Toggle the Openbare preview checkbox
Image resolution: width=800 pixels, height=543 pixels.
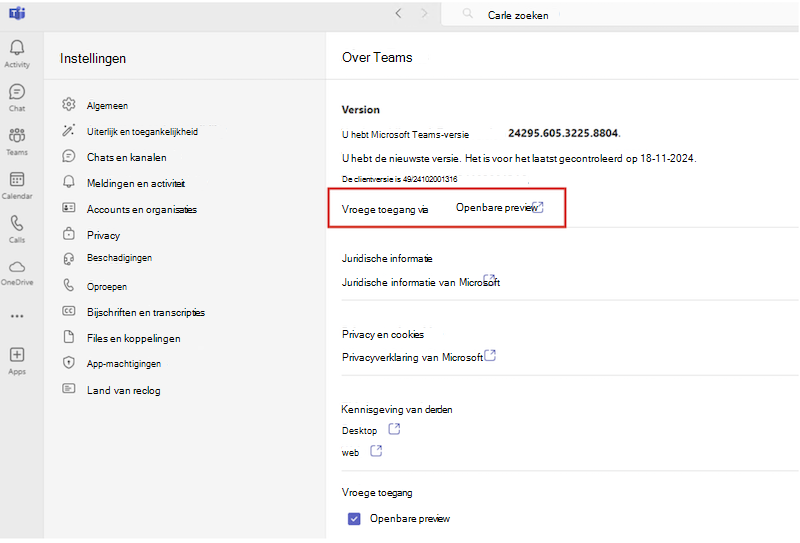tap(354, 519)
